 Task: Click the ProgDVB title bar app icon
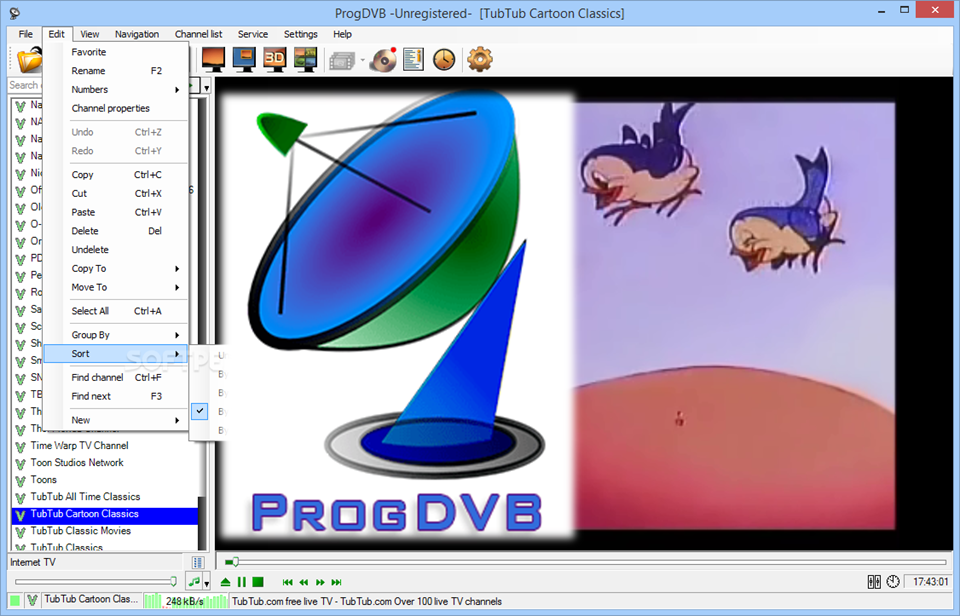click(14, 13)
